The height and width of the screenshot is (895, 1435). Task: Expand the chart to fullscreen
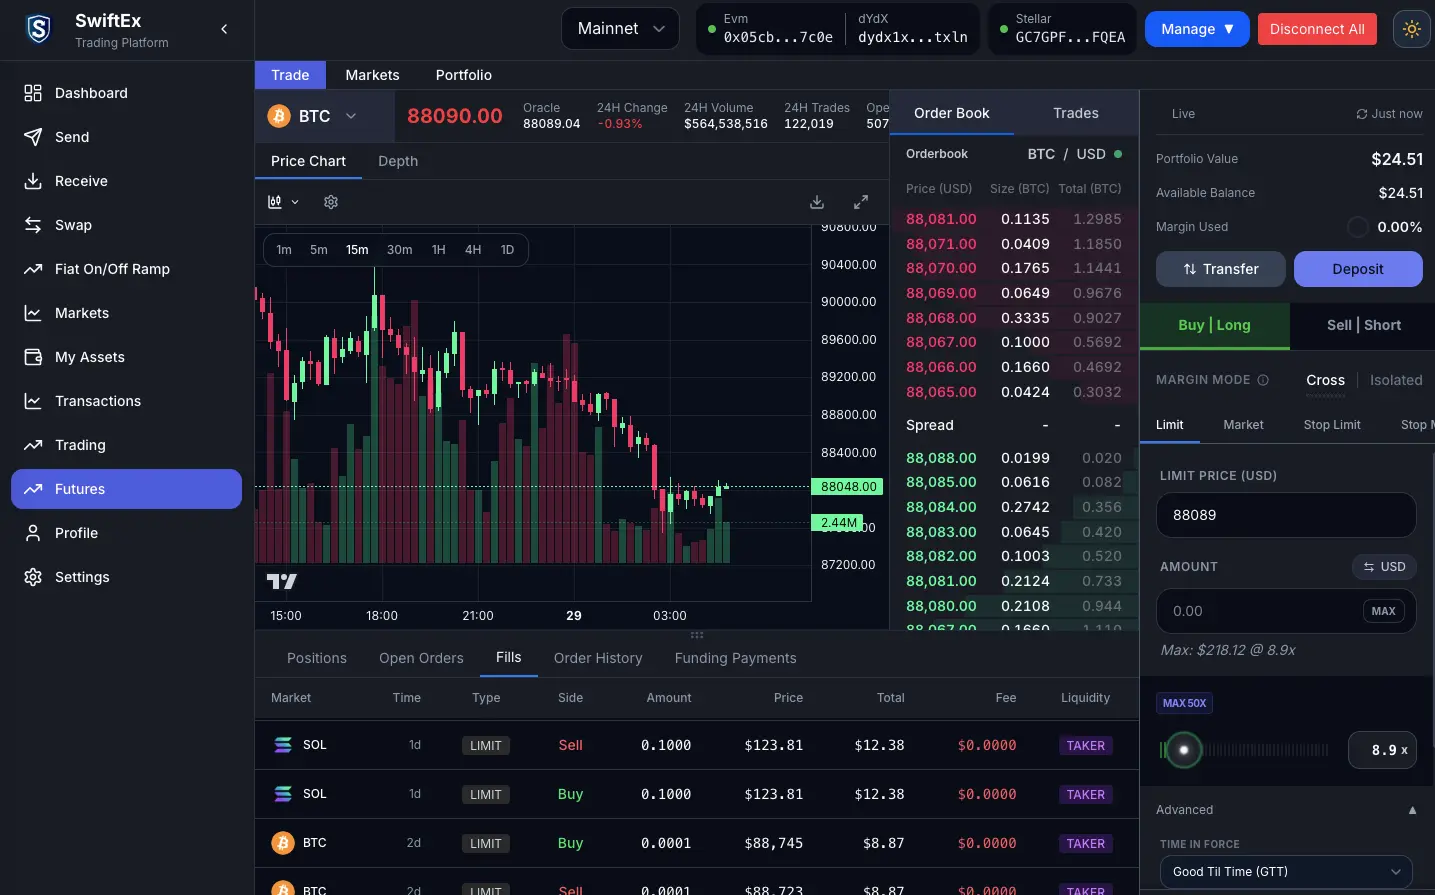860,201
